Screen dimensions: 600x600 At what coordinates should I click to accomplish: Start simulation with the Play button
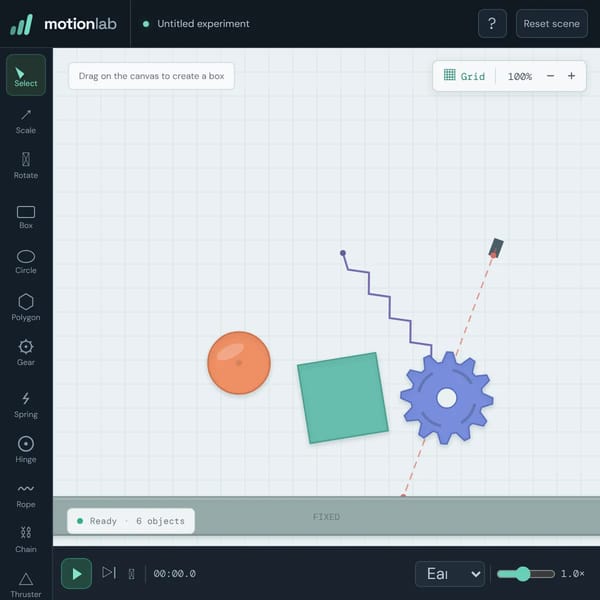[x=76, y=573]
